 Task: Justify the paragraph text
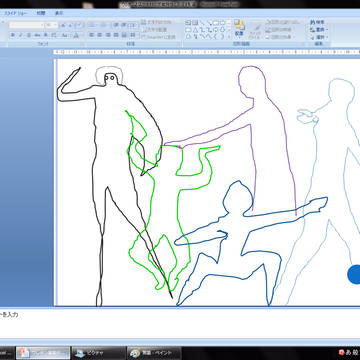[116, 35]
